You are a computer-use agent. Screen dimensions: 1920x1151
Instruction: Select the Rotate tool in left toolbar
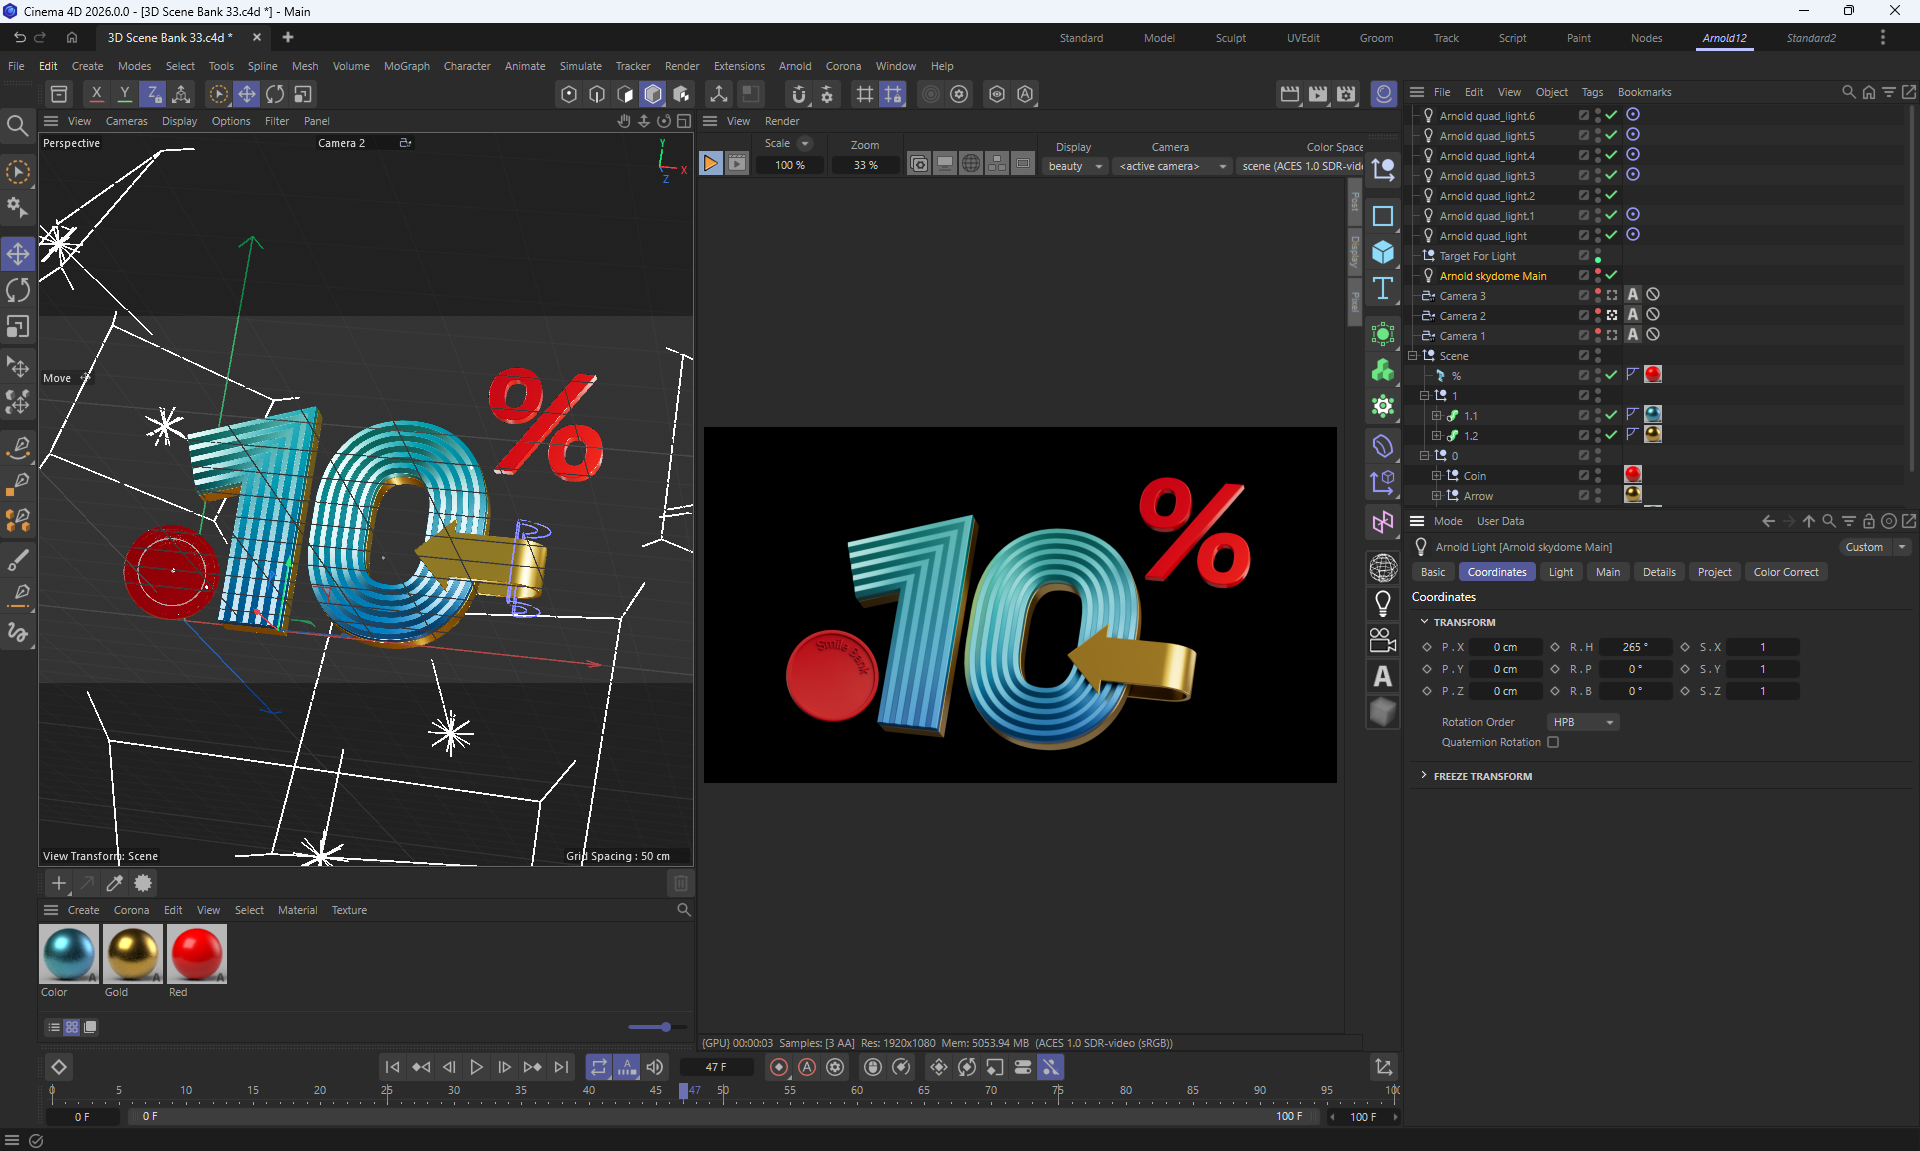pyautogui.click(x=18, y=291)
